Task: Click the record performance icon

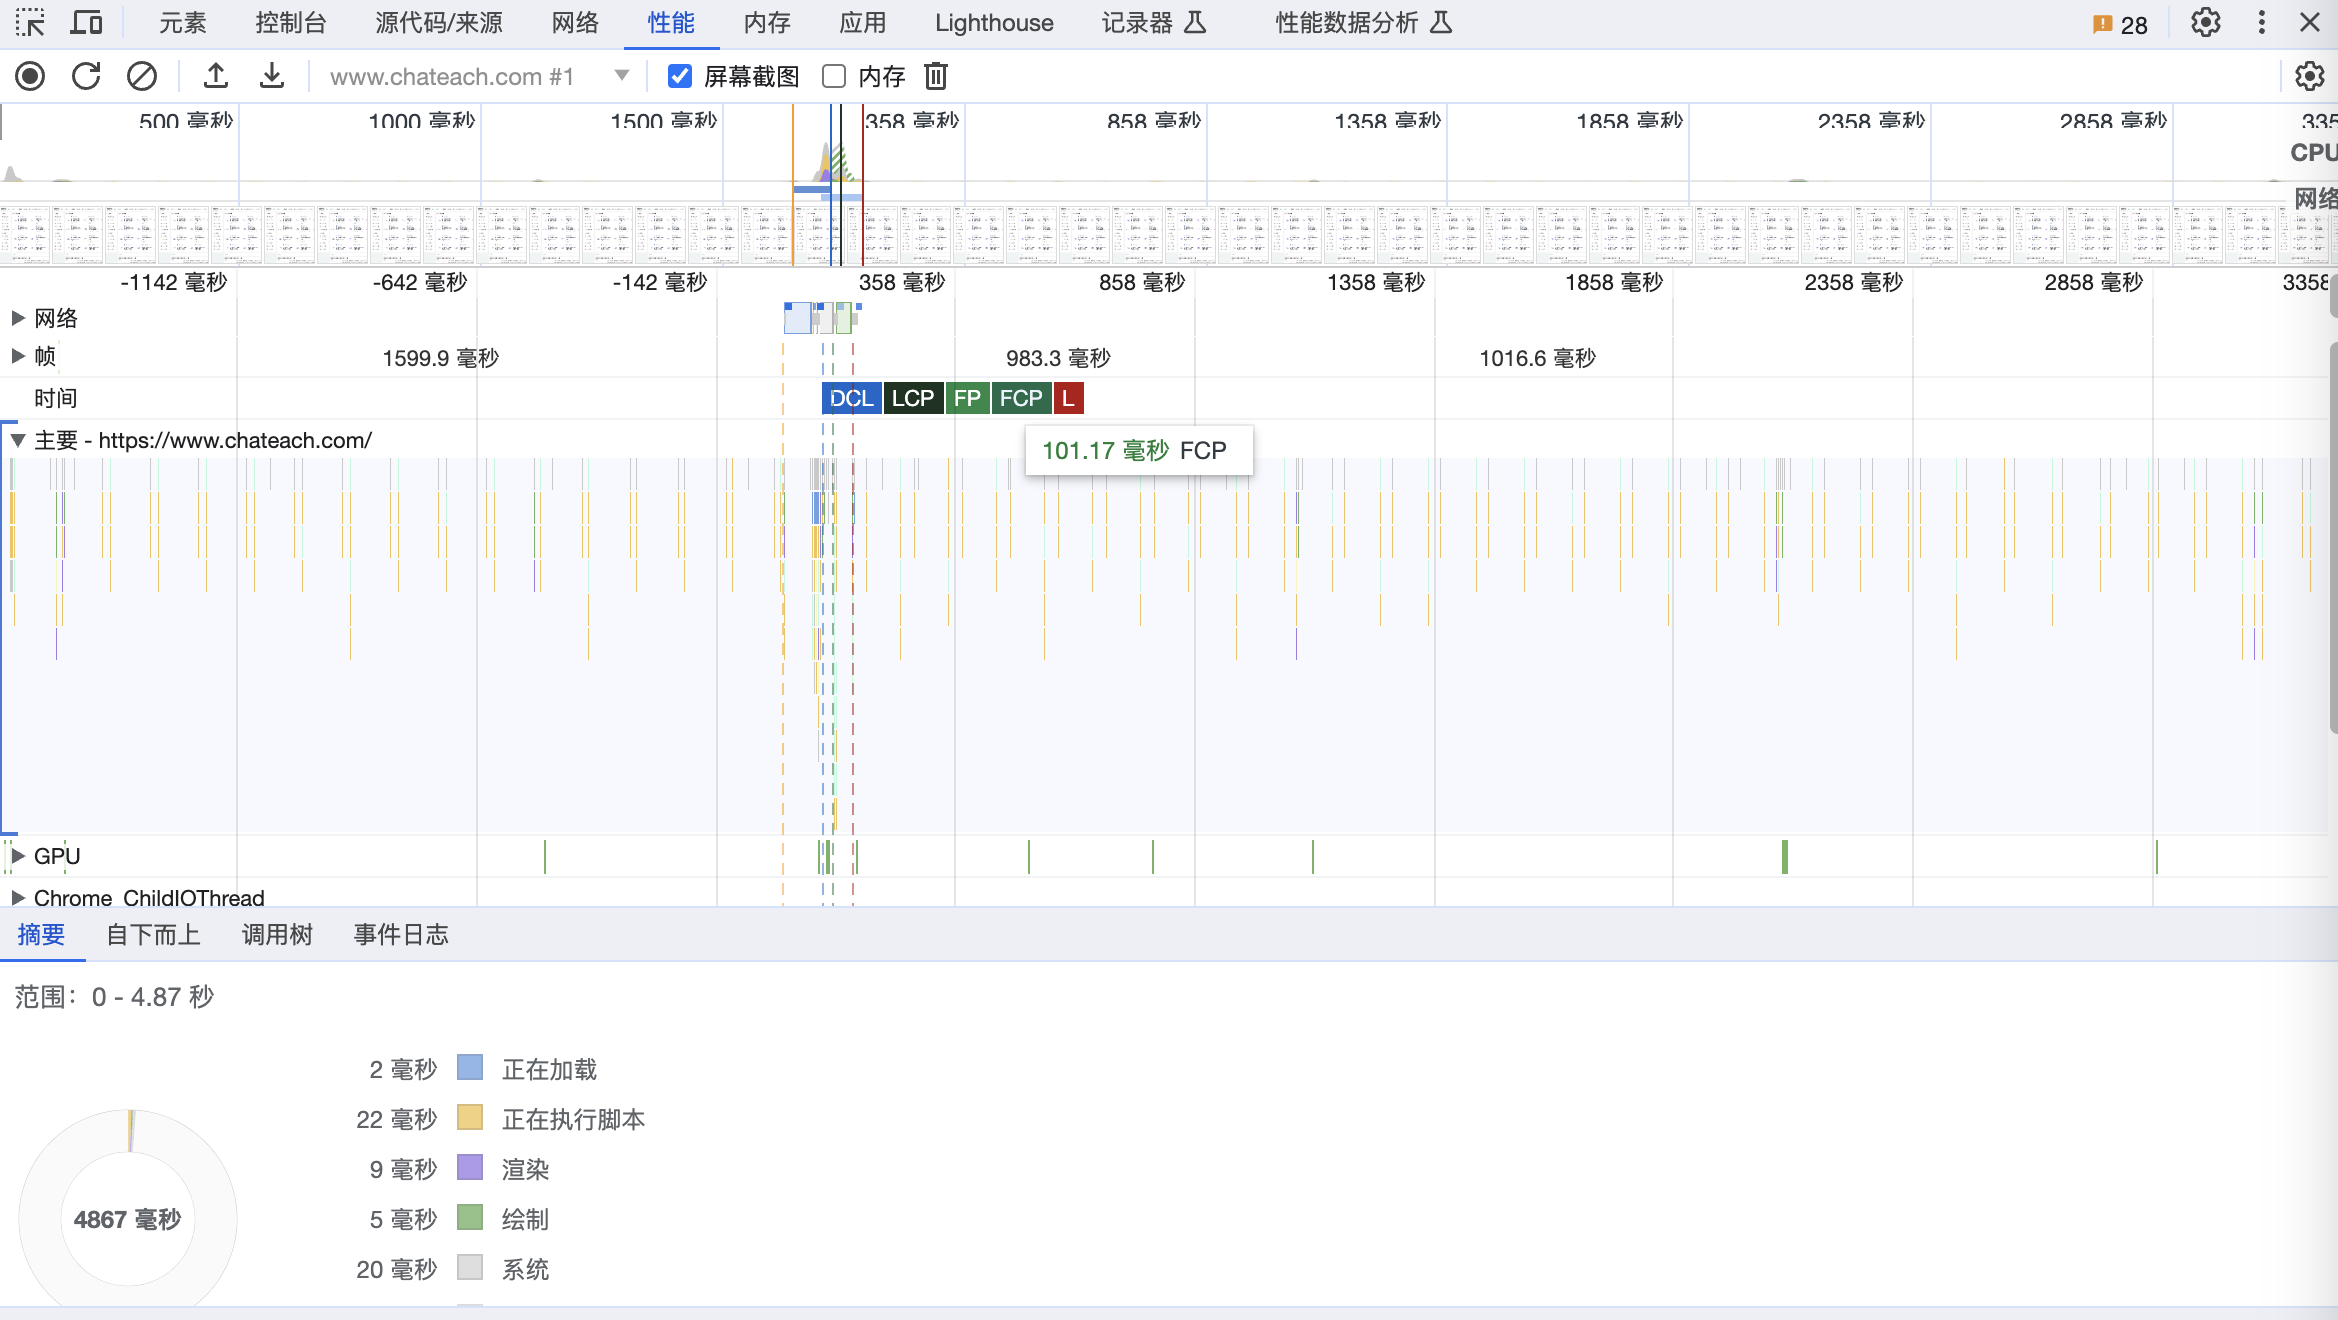Action: (x=31, y=75)
